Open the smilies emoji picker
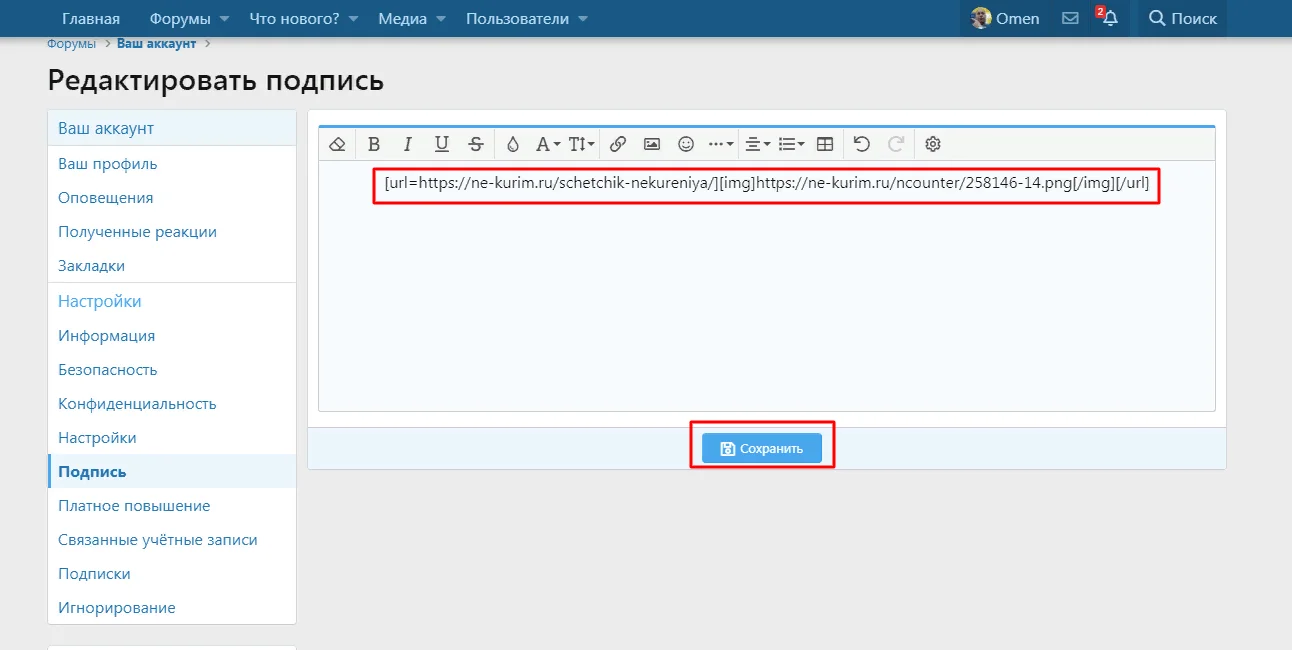Viewport: 1292px width, 650px height. click(x=686, y=144)
